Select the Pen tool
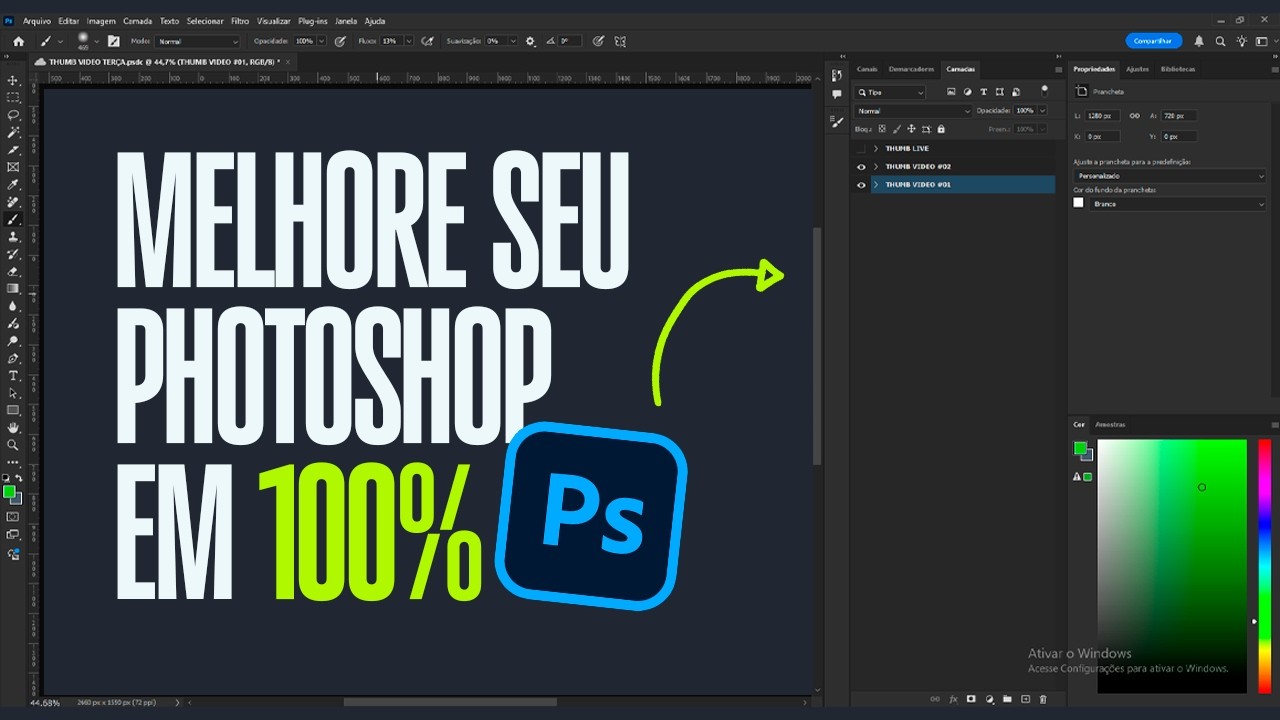 point(13,358)
